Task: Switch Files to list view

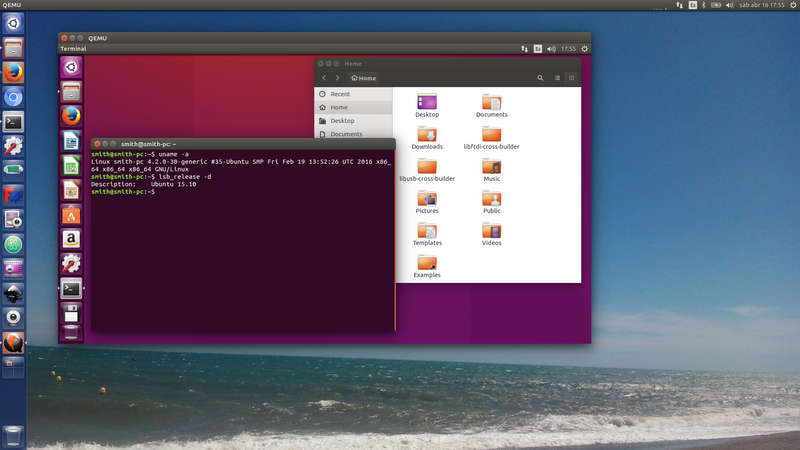Action: 558,78
